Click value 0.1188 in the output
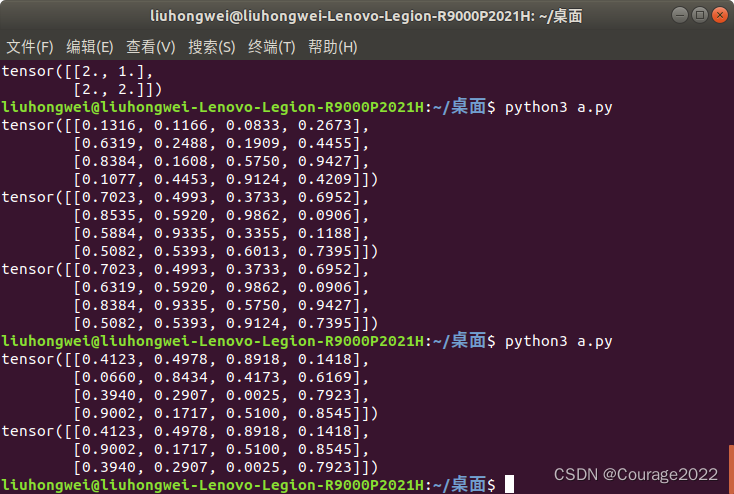Screen dimensions: 734x494 click(x=325, y=233)
